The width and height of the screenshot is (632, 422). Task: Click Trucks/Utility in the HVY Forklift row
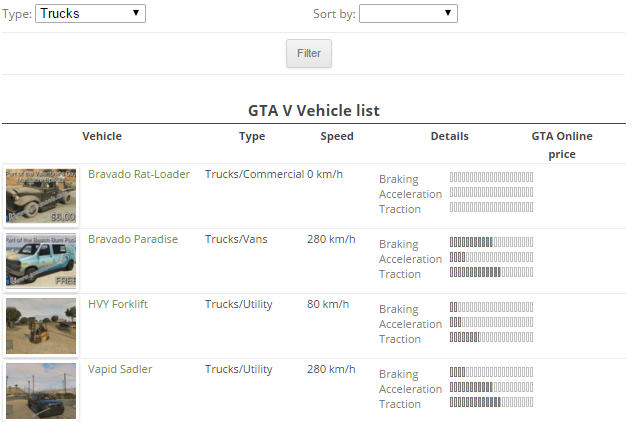point(239,304)
